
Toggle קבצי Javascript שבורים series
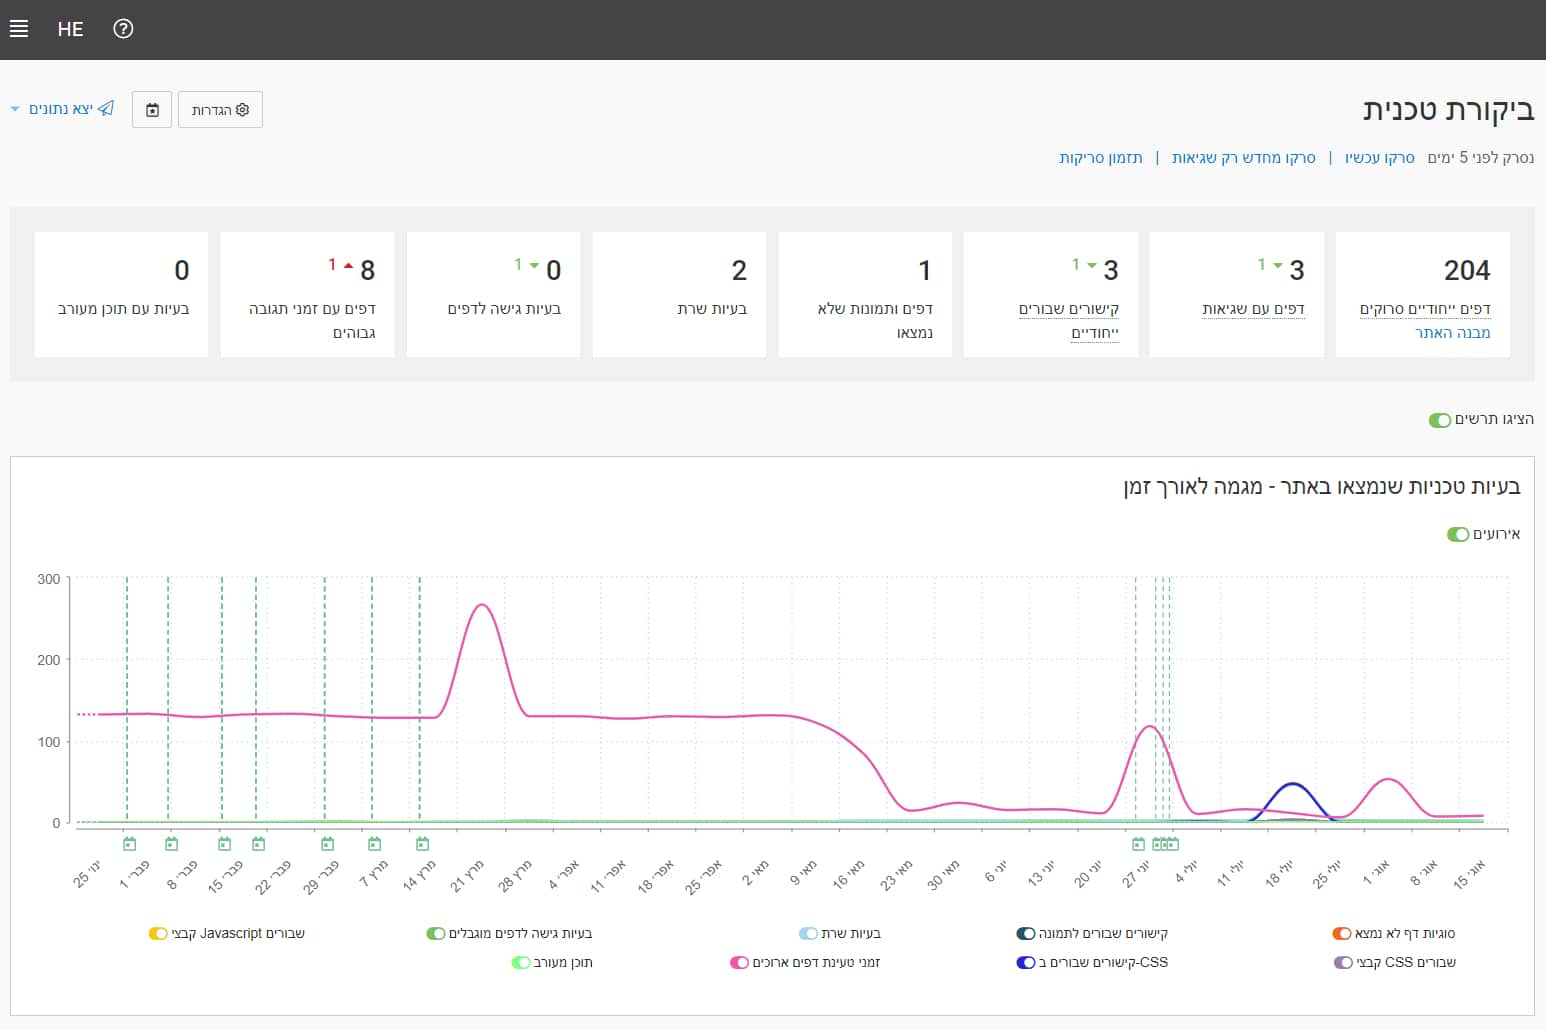(158, 934)
